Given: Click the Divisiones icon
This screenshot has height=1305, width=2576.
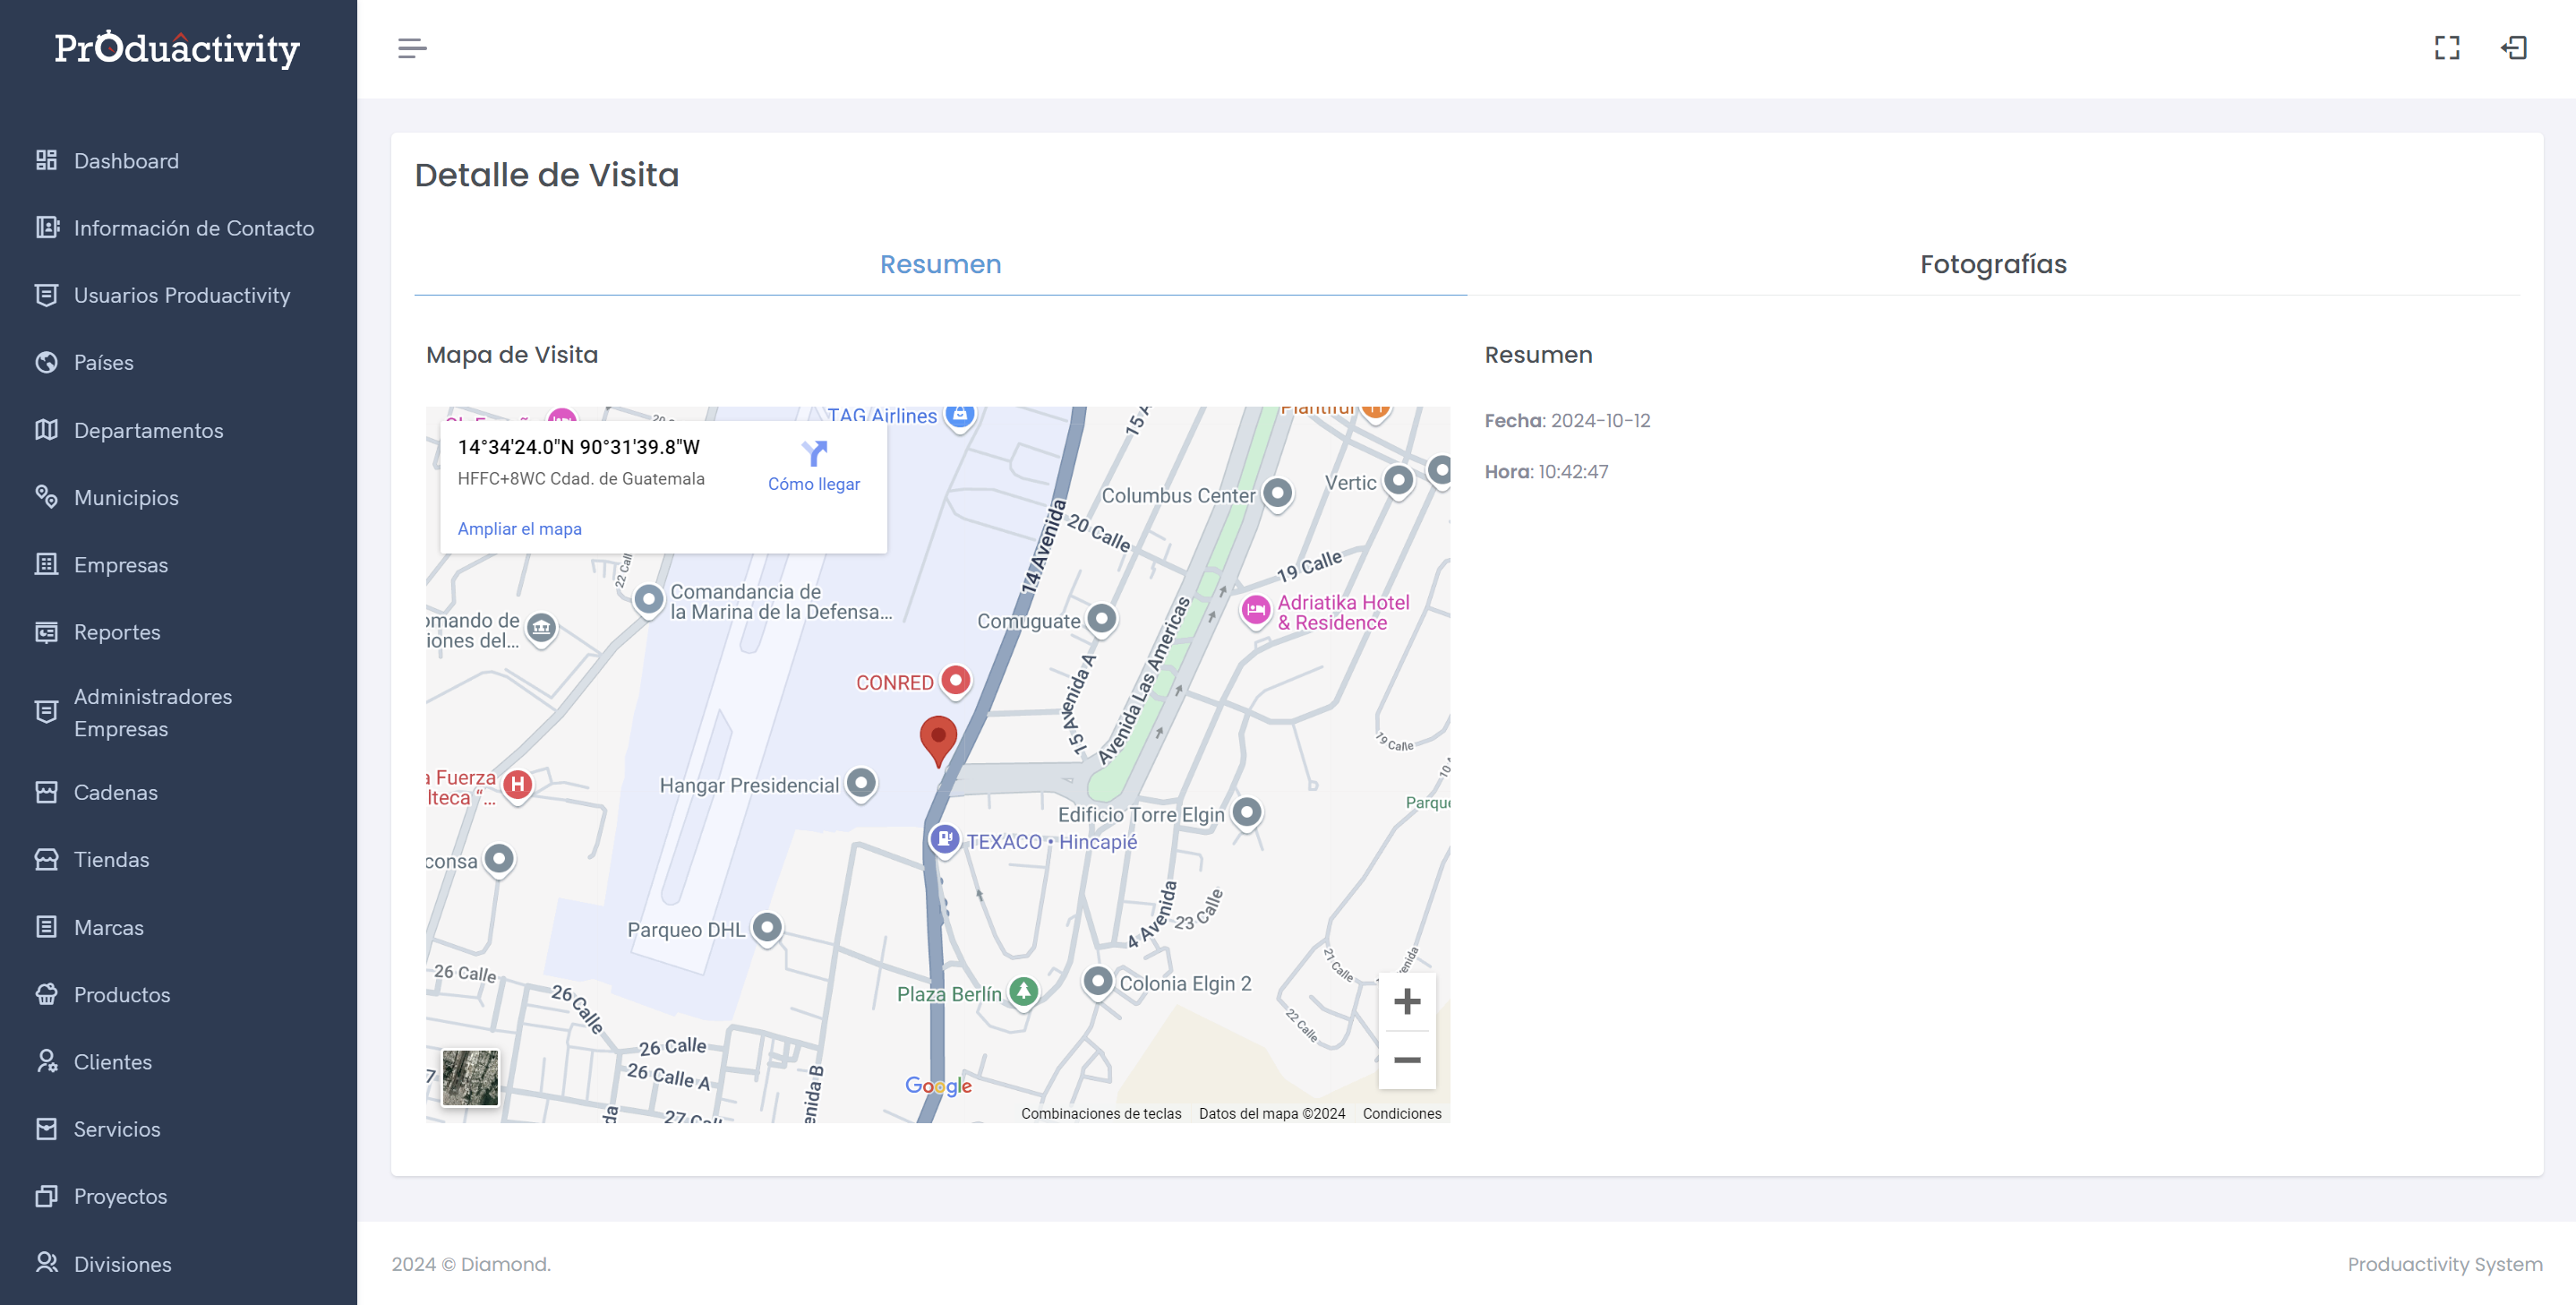Looking at the screenshot, I should click(x=46, y=1263).
